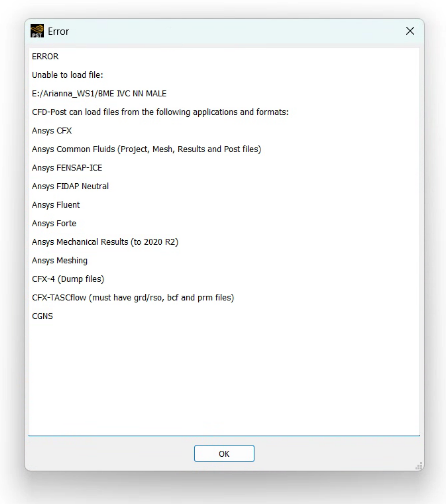Click the 'Ansys Meshing' entry

[x=59, y=260]
